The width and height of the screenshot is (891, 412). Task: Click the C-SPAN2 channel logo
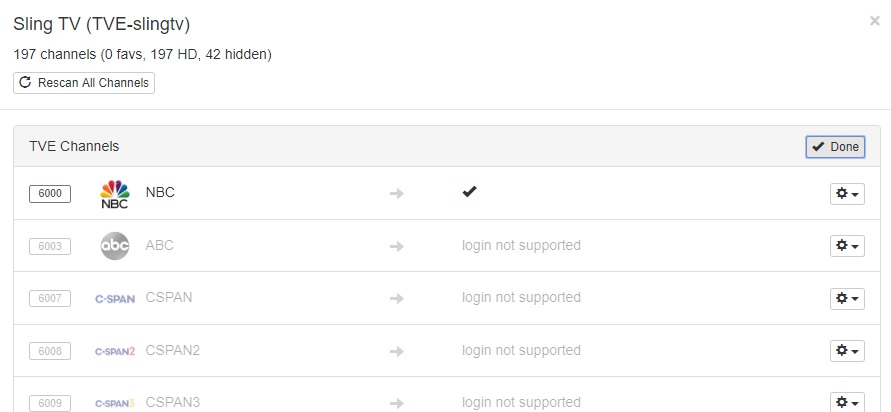[x=115, y=351]
